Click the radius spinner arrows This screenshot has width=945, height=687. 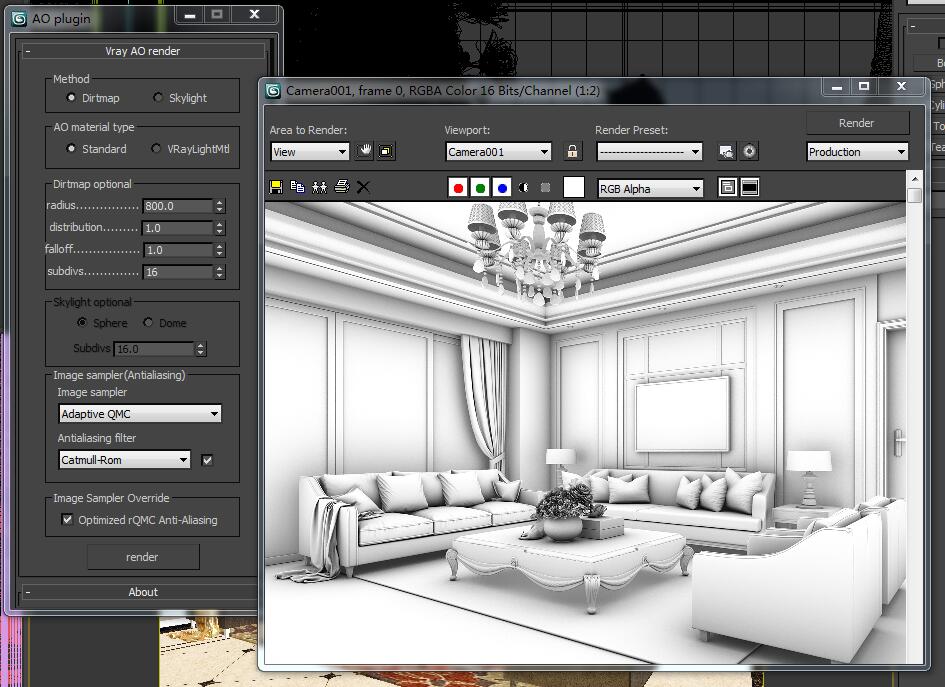point(219,206)
